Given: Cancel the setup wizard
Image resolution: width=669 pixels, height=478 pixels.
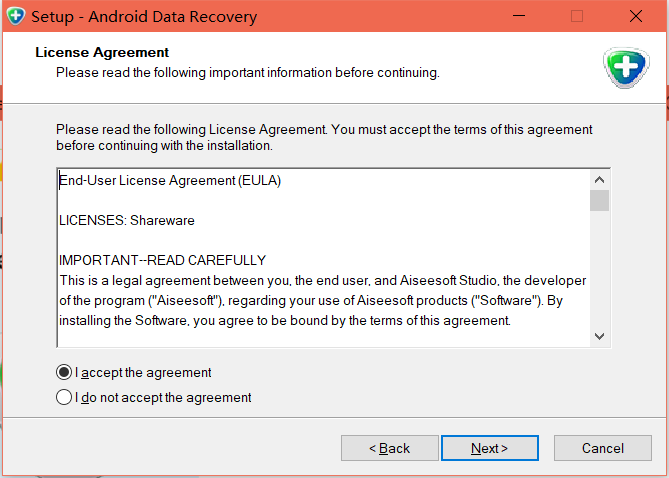Looking at the screenshot, I should click(x=603, y=448).
